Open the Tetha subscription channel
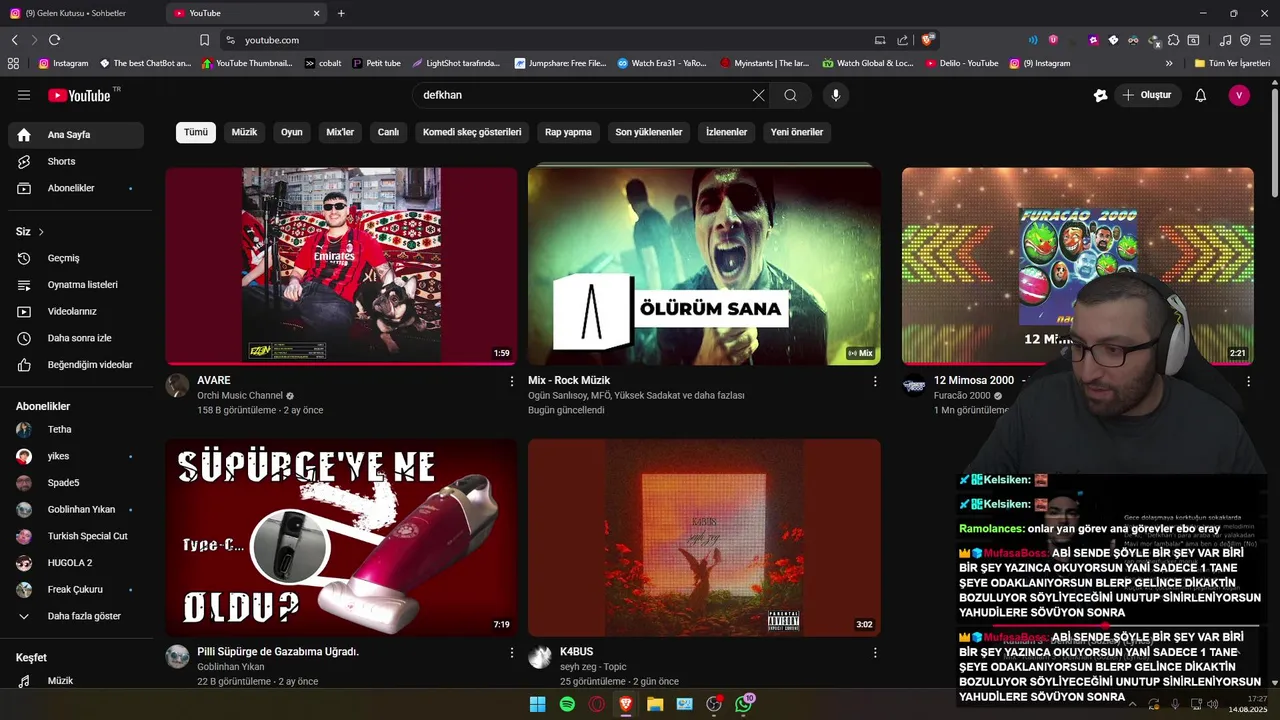 point(76,429)
